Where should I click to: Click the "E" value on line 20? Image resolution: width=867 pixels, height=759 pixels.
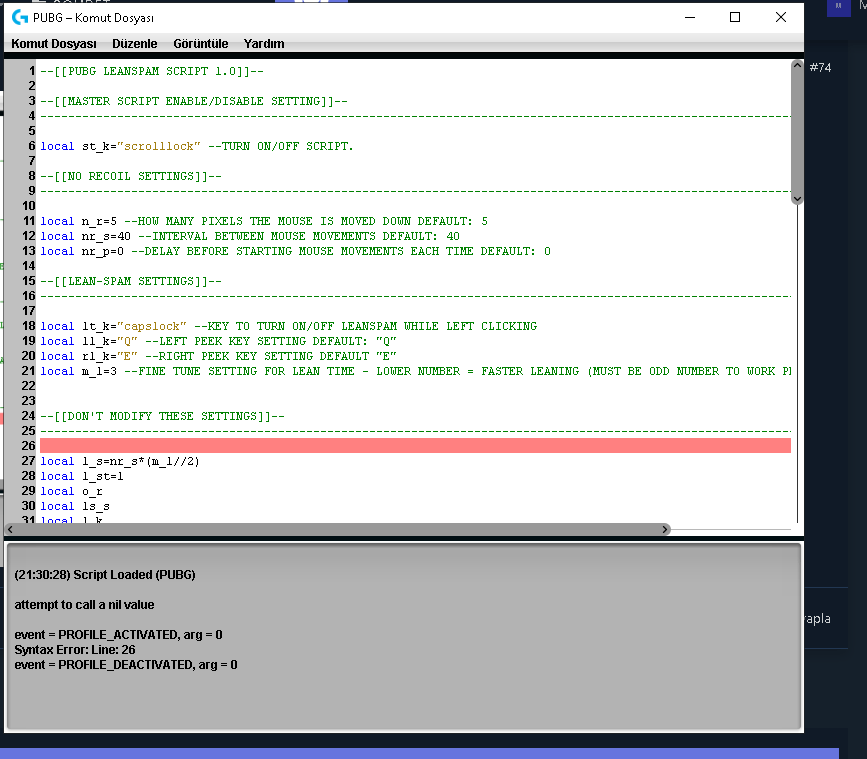[127, 356]
